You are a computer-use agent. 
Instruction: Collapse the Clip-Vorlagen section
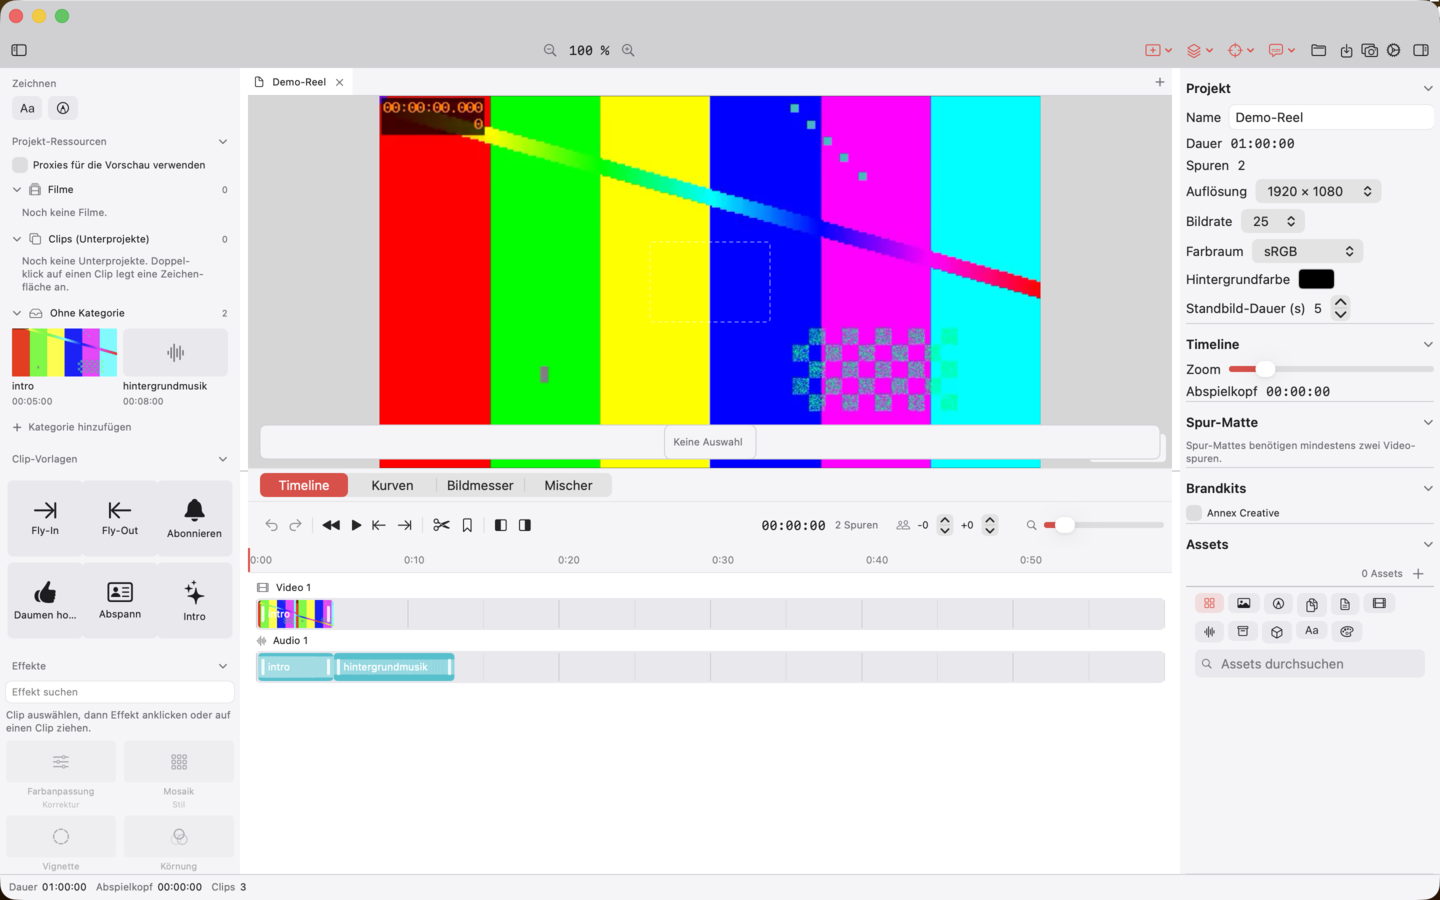(223, 459)
